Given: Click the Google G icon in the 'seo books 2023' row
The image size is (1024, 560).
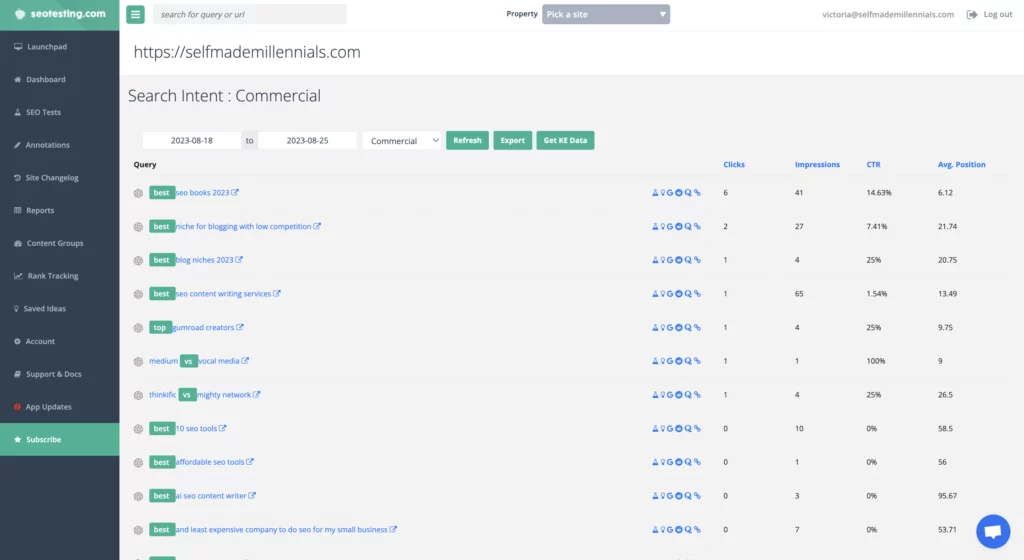Looking at the screenshot, I should point(670,193).
